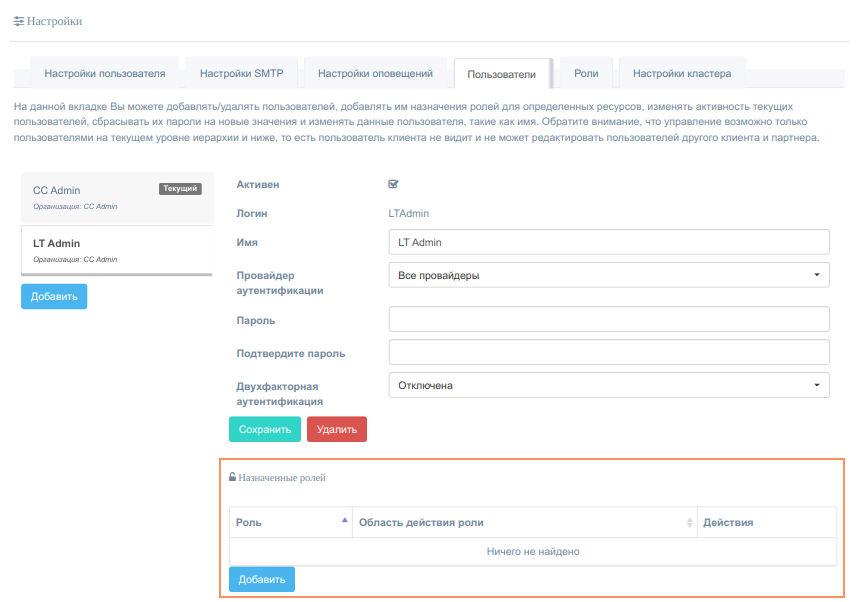Click the settings sliders icon in header
Screen dimensions: 859x602
coord(18,21)
